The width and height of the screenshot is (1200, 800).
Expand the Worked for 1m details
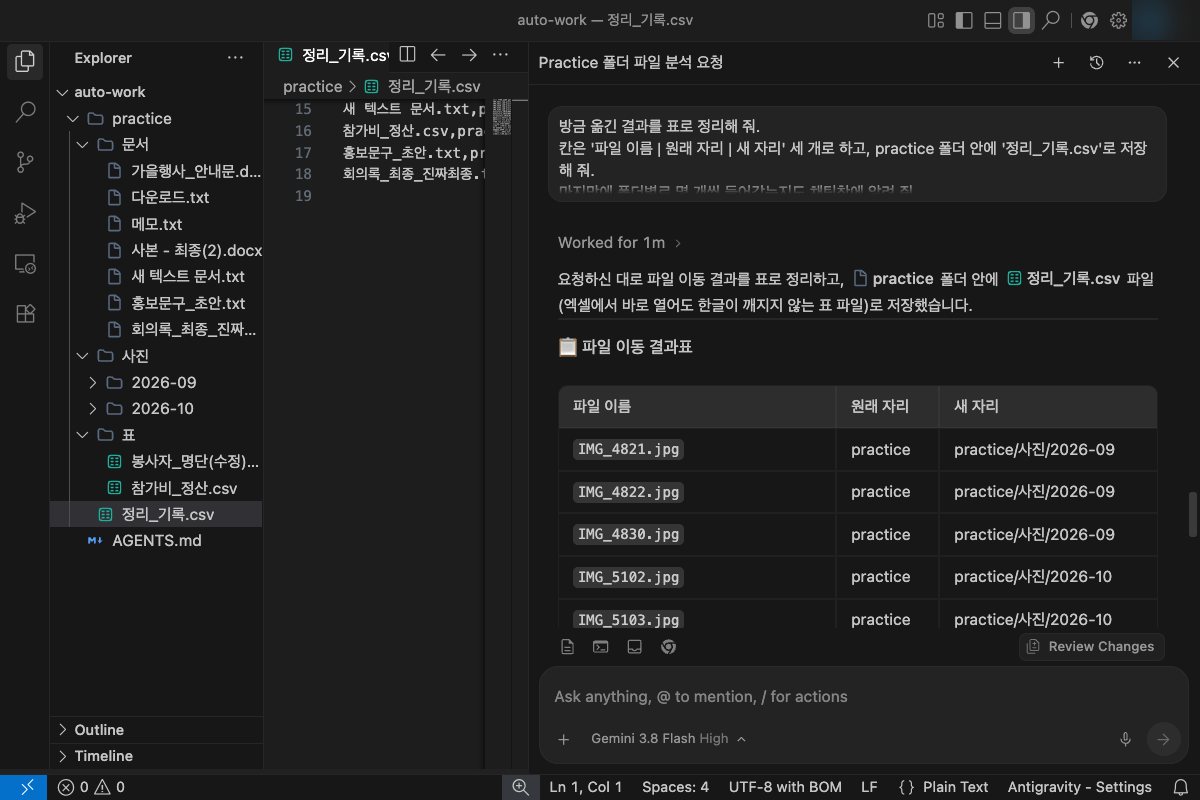click(x=620, y=242)
